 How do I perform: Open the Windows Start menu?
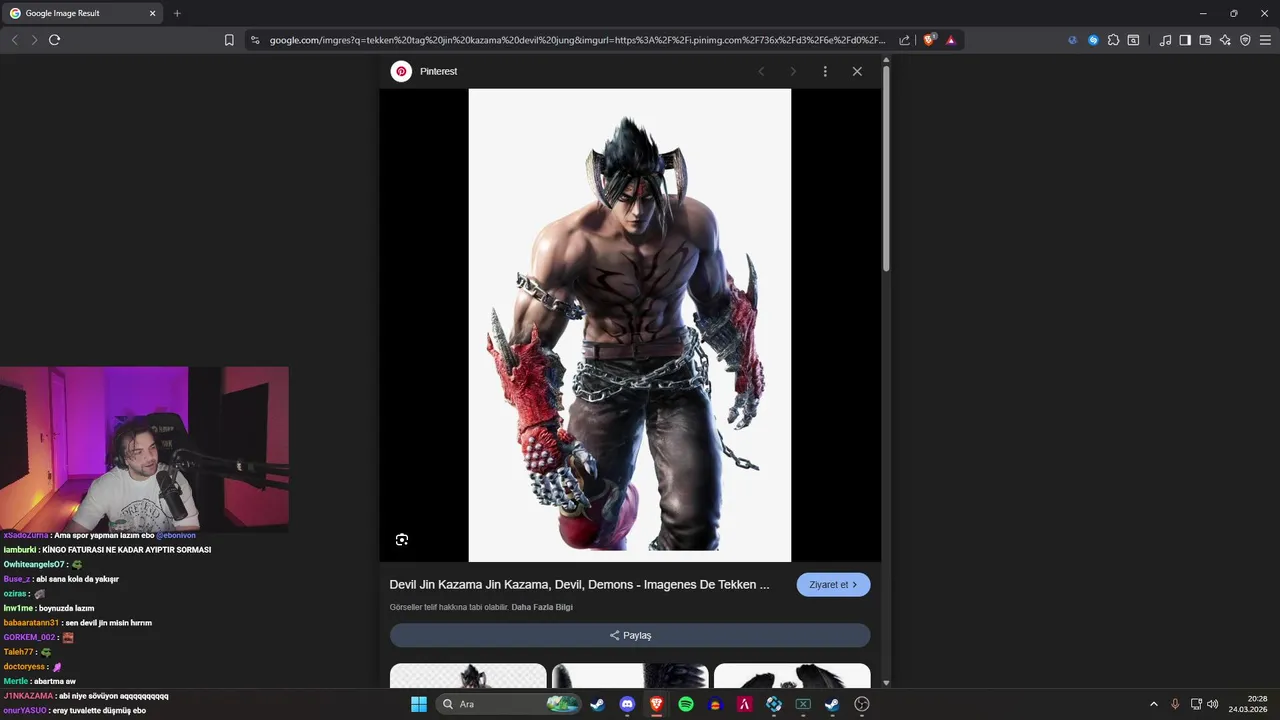(419, 704)
